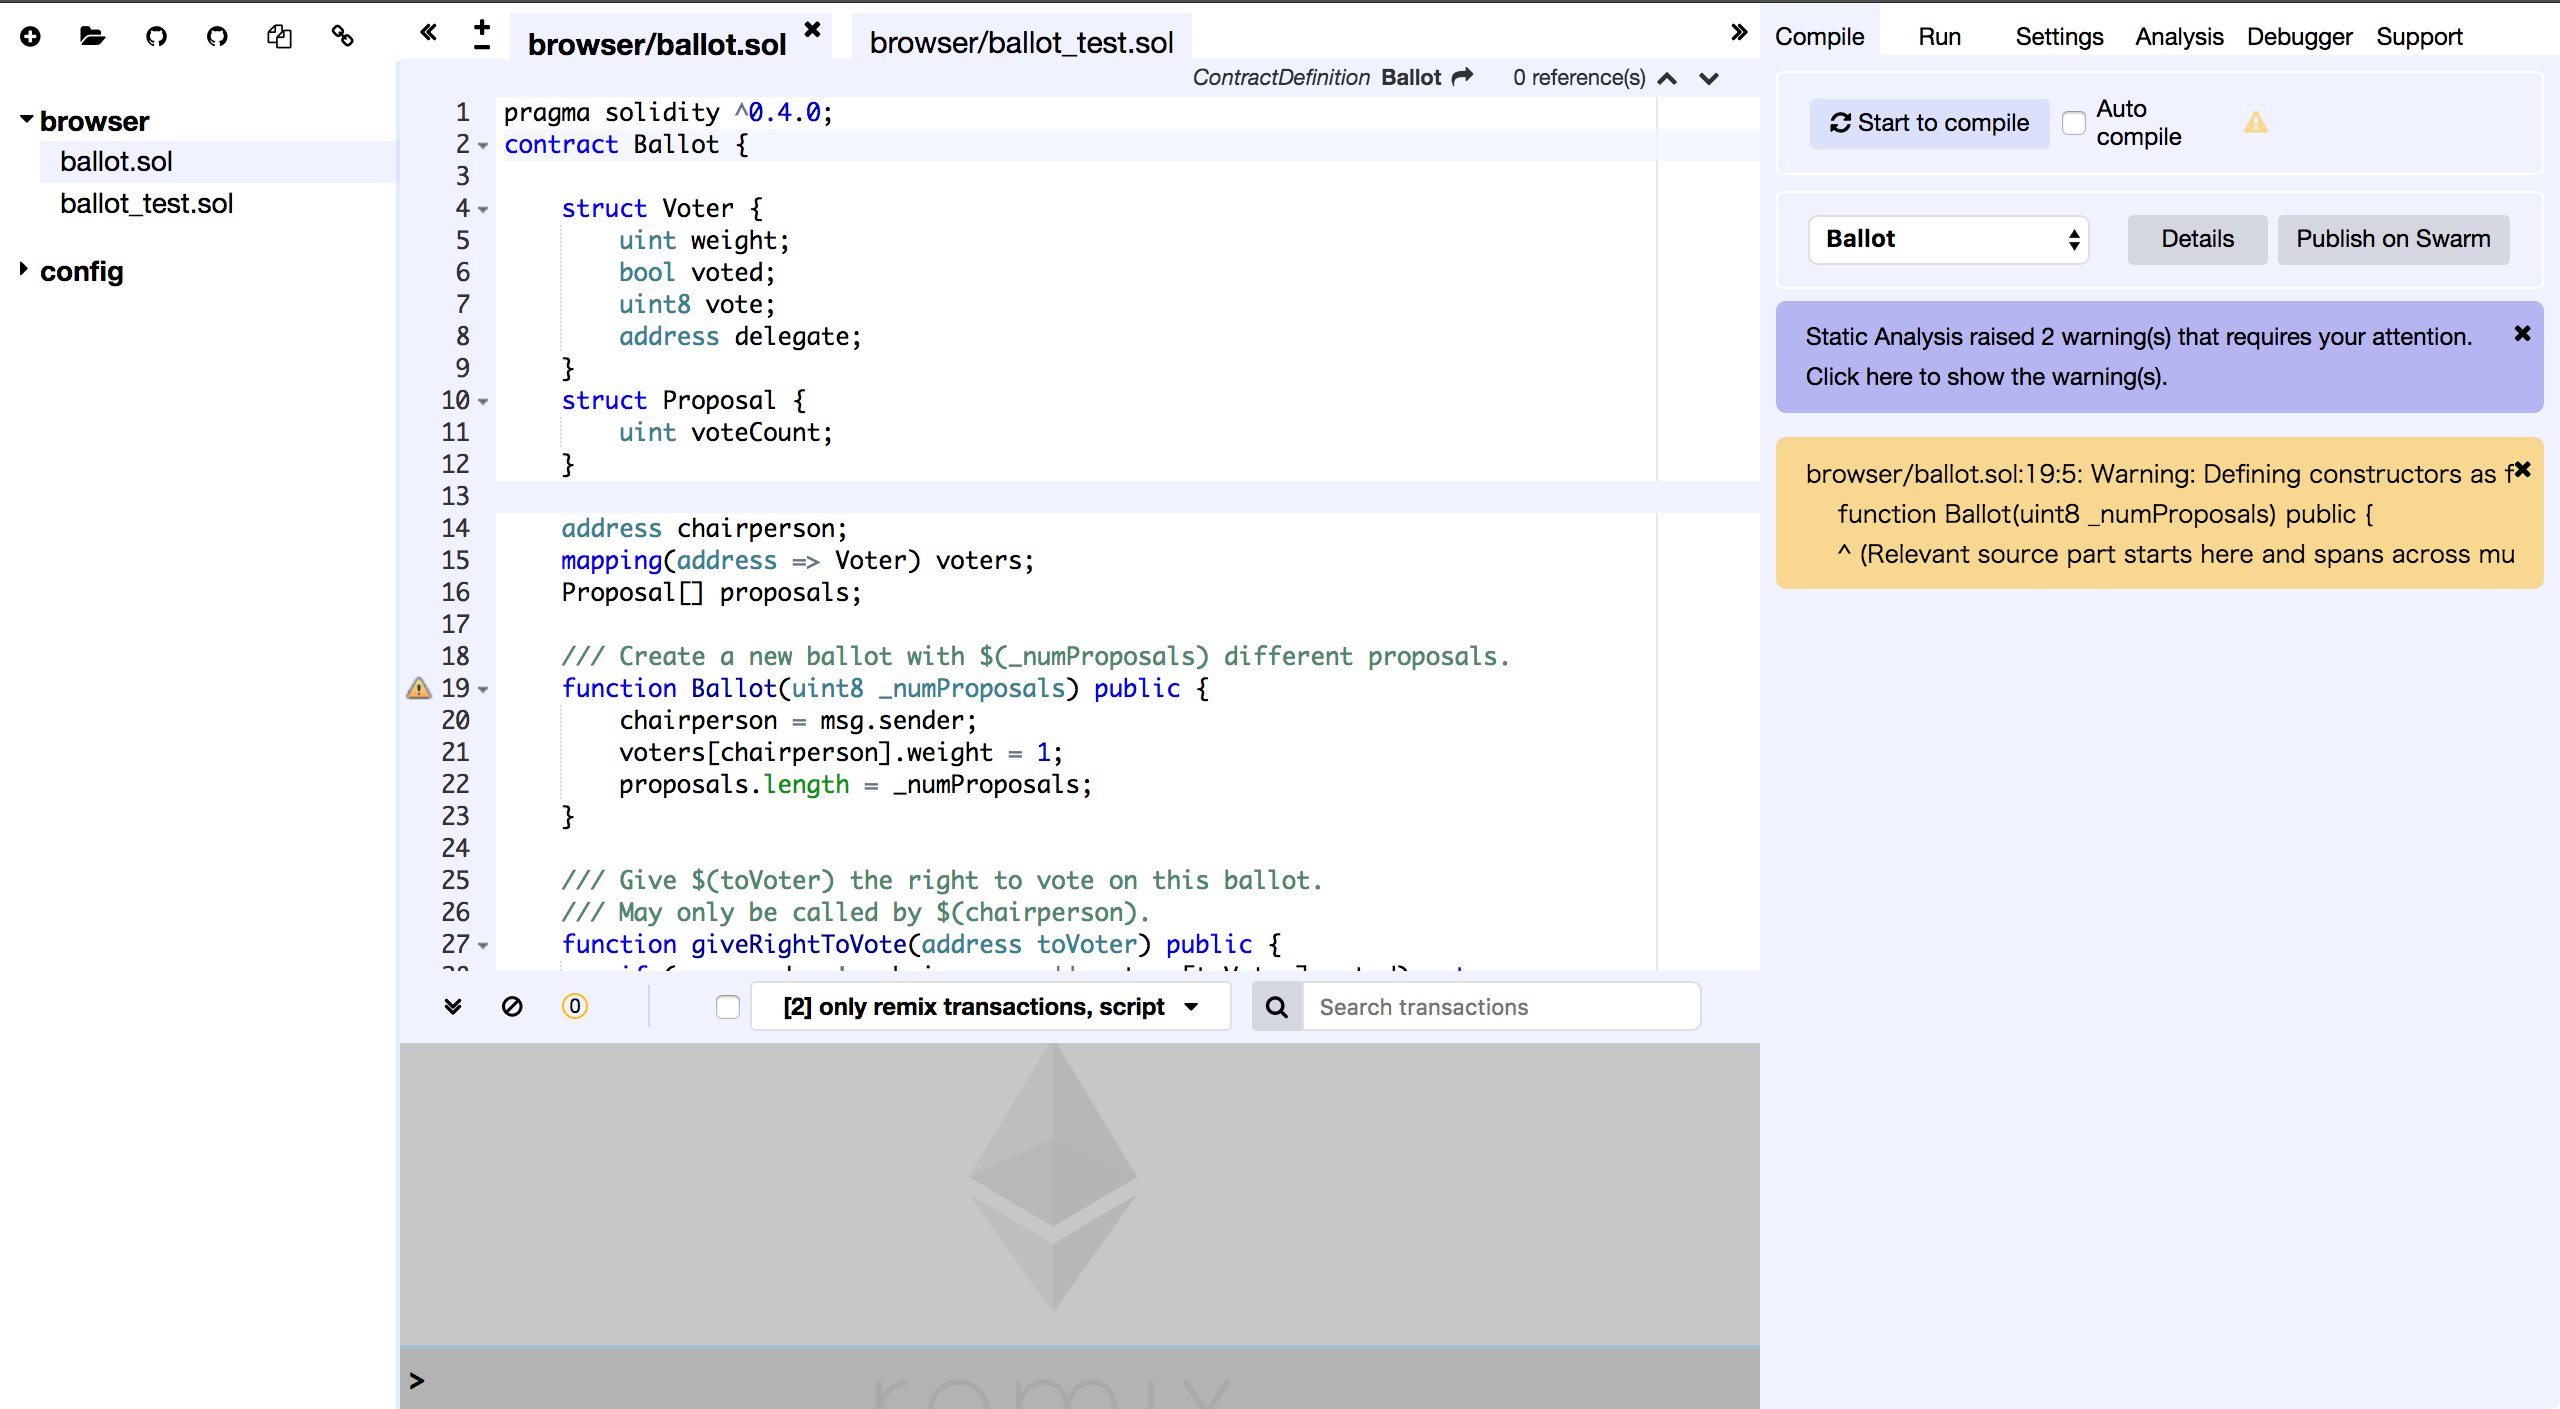Jump to the Ballot definition arrow
The height and width of the screenshot is (1409, 2560).
[1463, 77]
